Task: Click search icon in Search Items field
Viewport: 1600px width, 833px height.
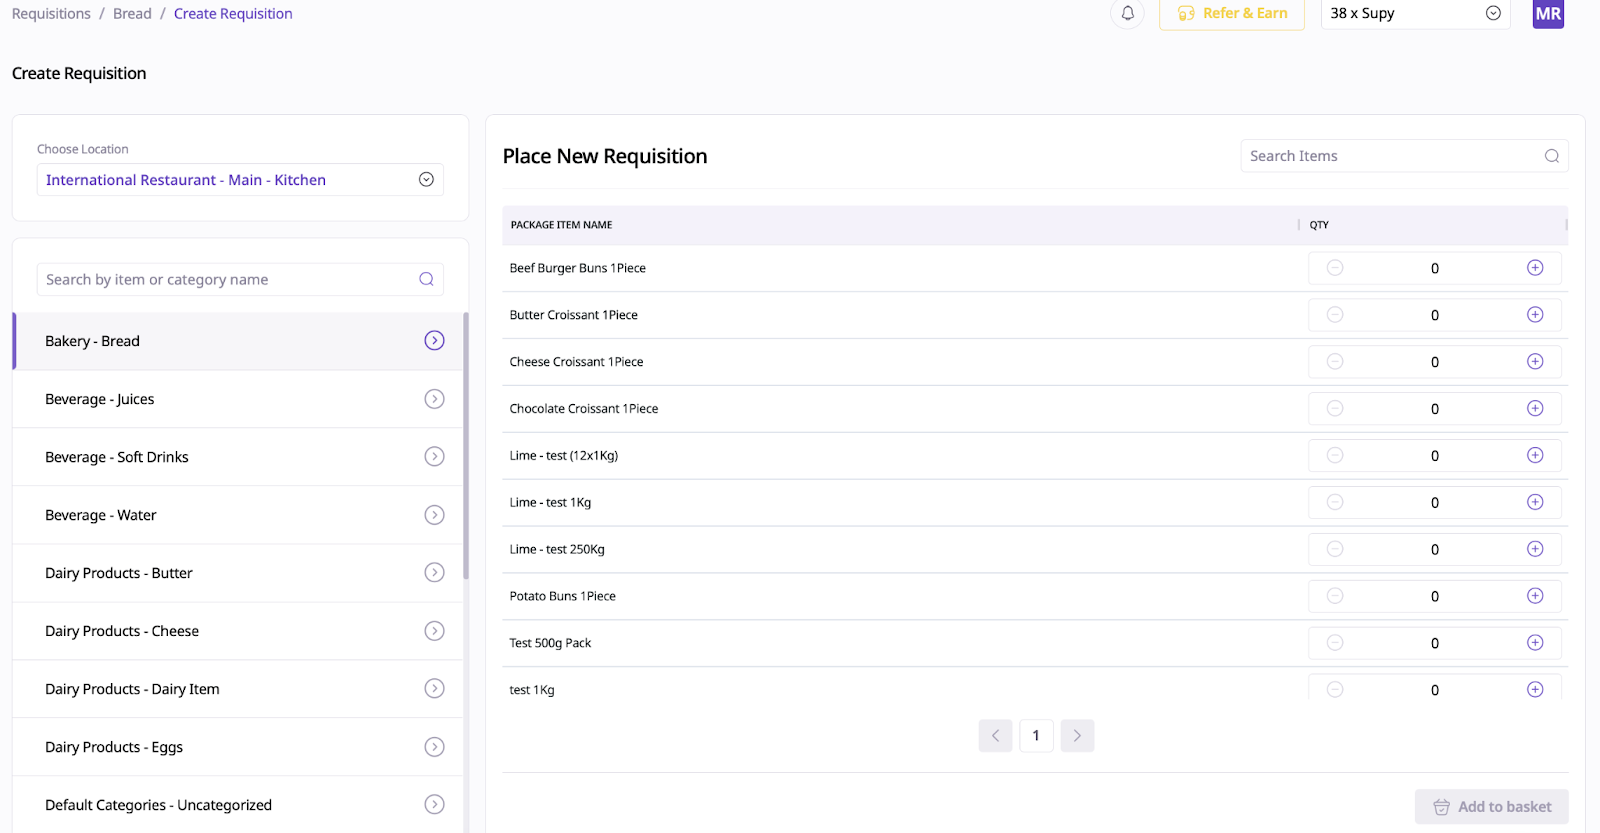Action: click(1551, 156)
